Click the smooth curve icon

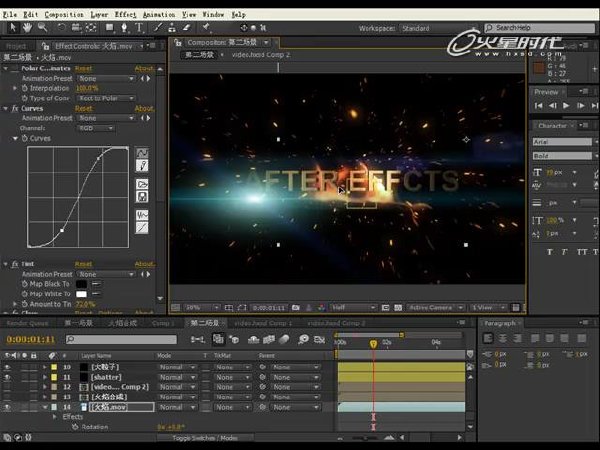tap(142, 215)
